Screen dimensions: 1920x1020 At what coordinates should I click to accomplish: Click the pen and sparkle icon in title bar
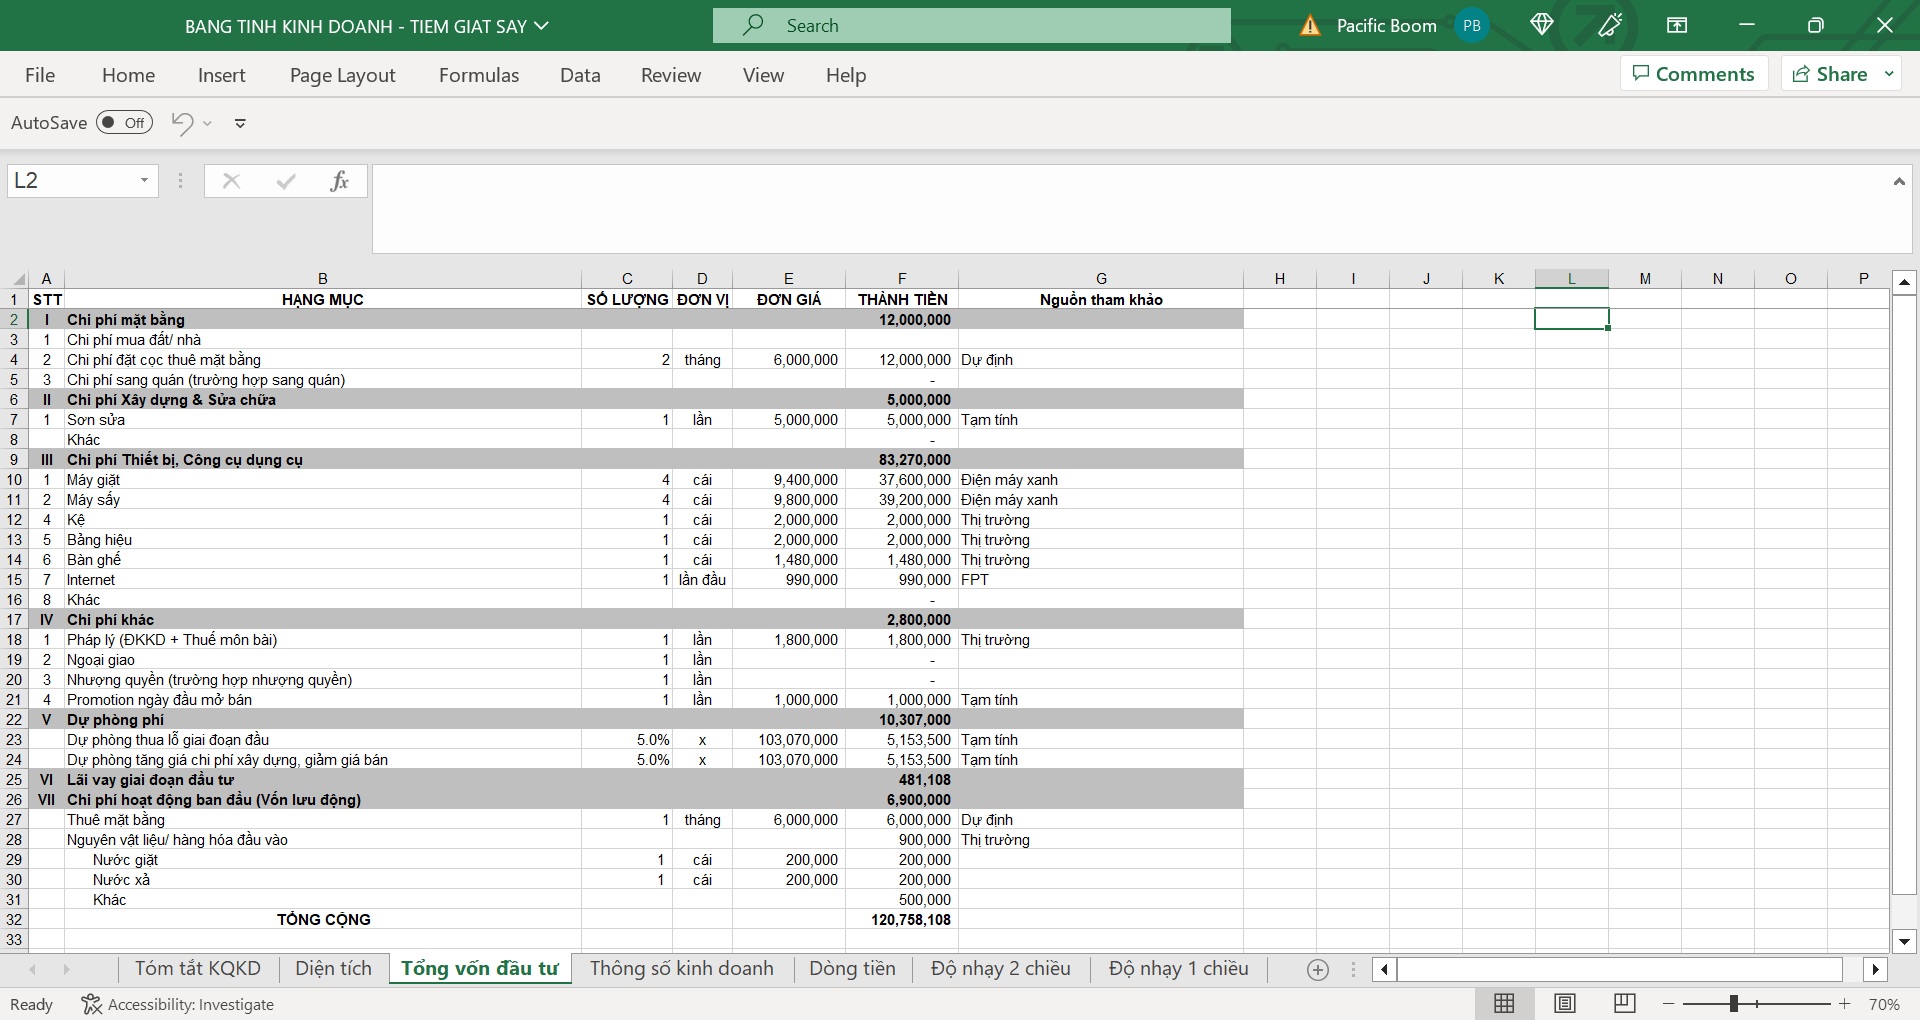1610,25
